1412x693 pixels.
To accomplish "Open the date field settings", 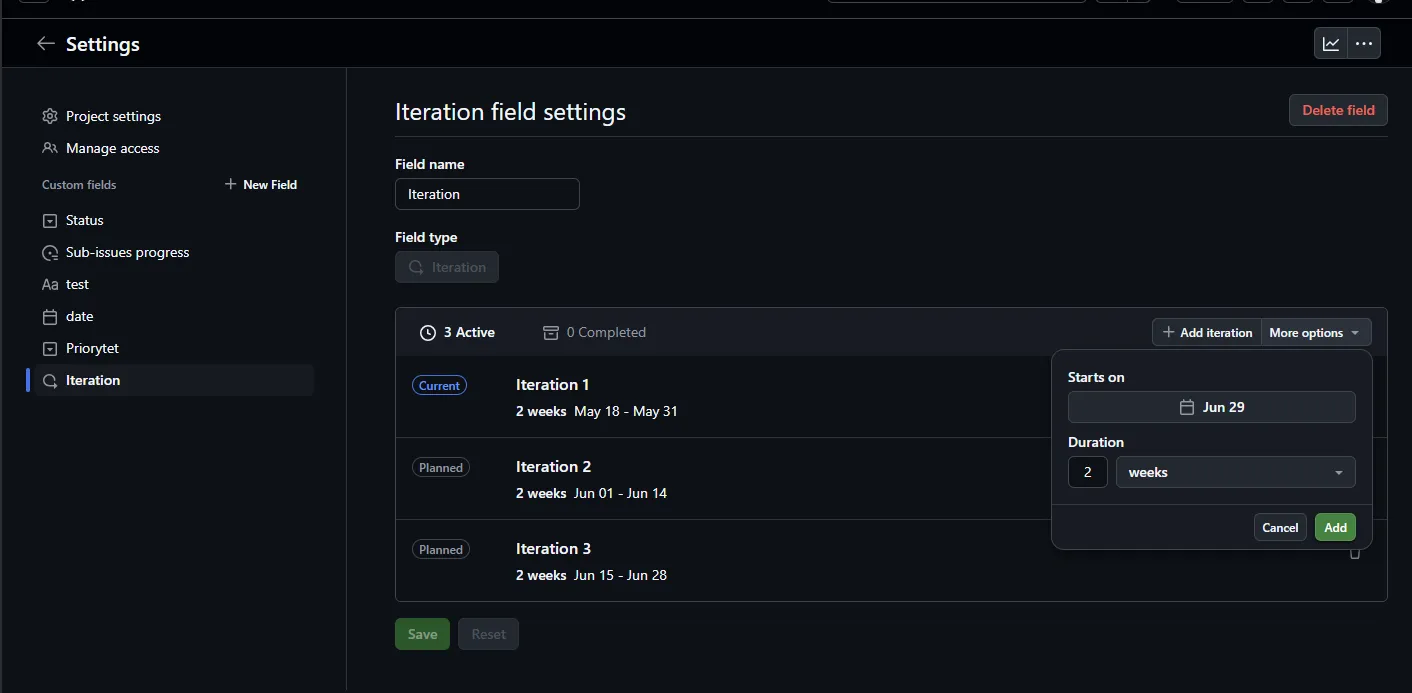I will 79,316.
